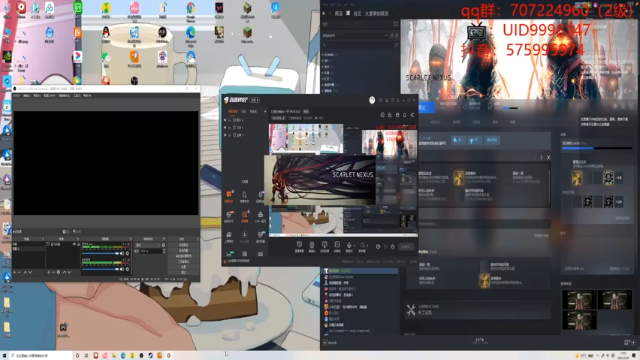Open the OBS Edit menu
This screenshot has height=360, width=640.
27,96
